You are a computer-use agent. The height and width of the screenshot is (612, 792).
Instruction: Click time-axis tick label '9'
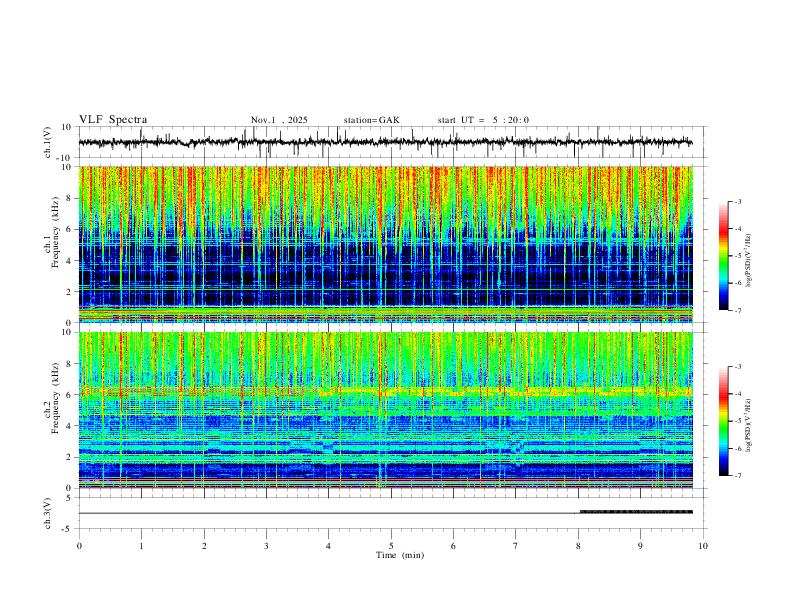coord(640,546)
